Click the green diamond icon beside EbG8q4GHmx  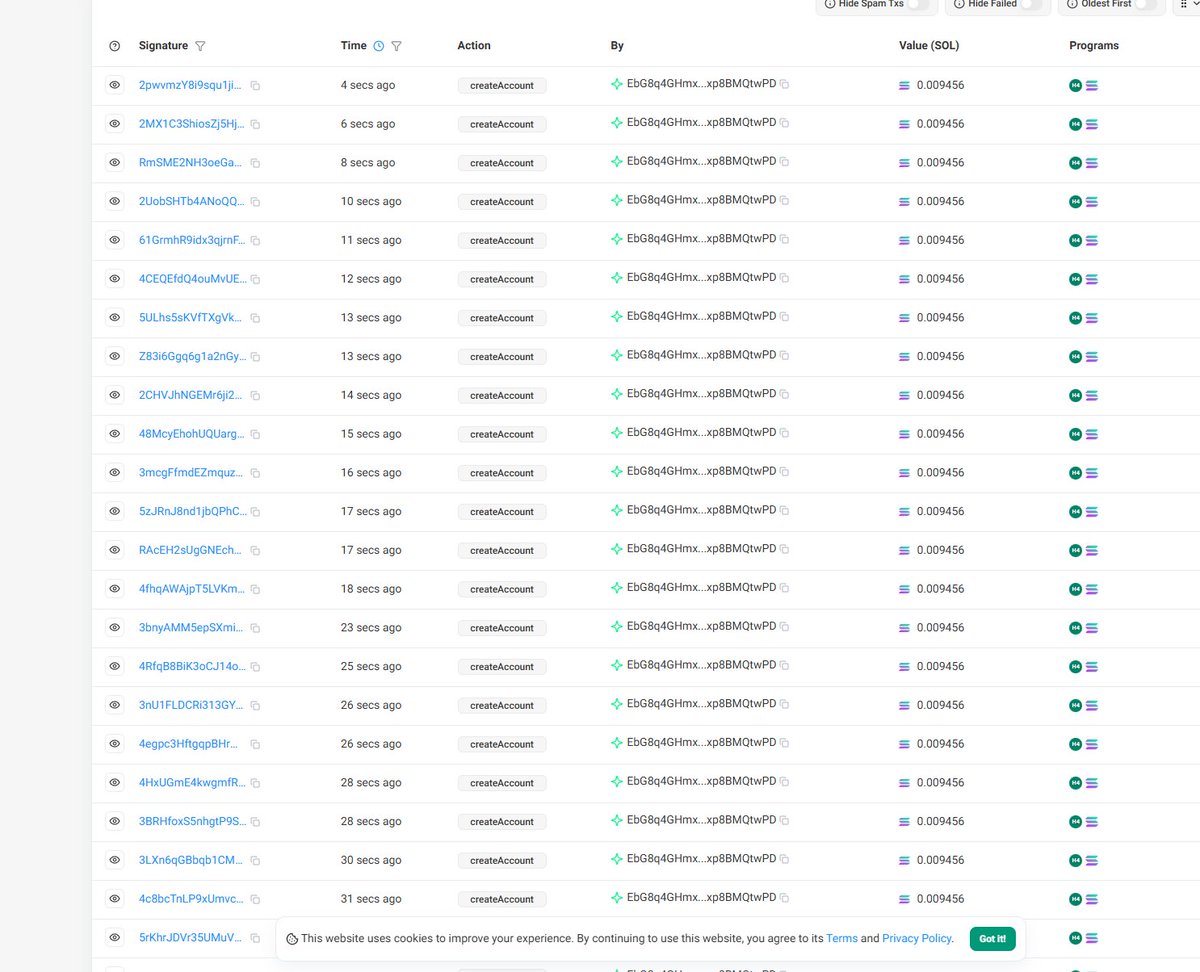[x=616, y=84]
